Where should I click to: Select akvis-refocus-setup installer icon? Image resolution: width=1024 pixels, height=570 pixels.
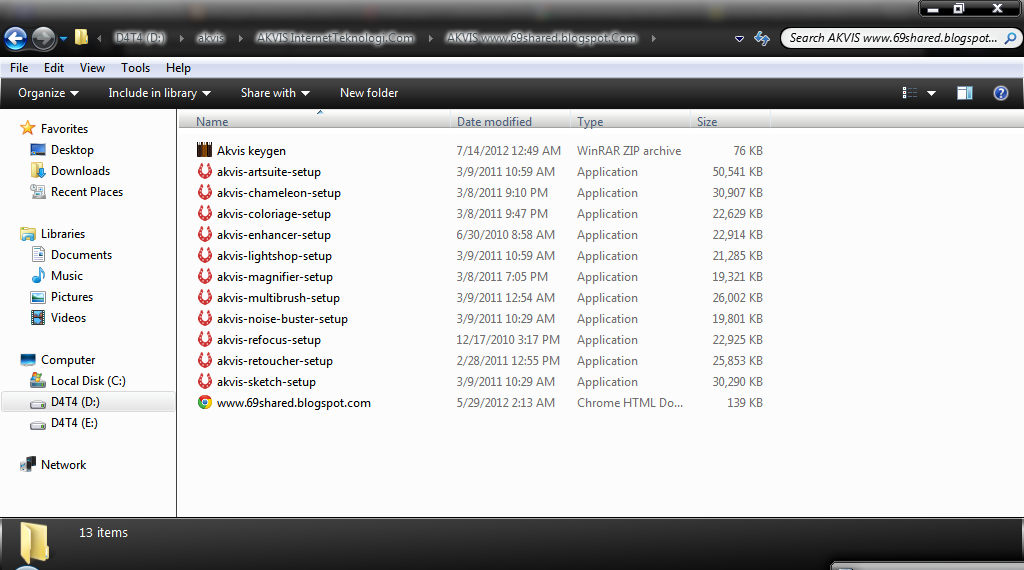point(204,339)
